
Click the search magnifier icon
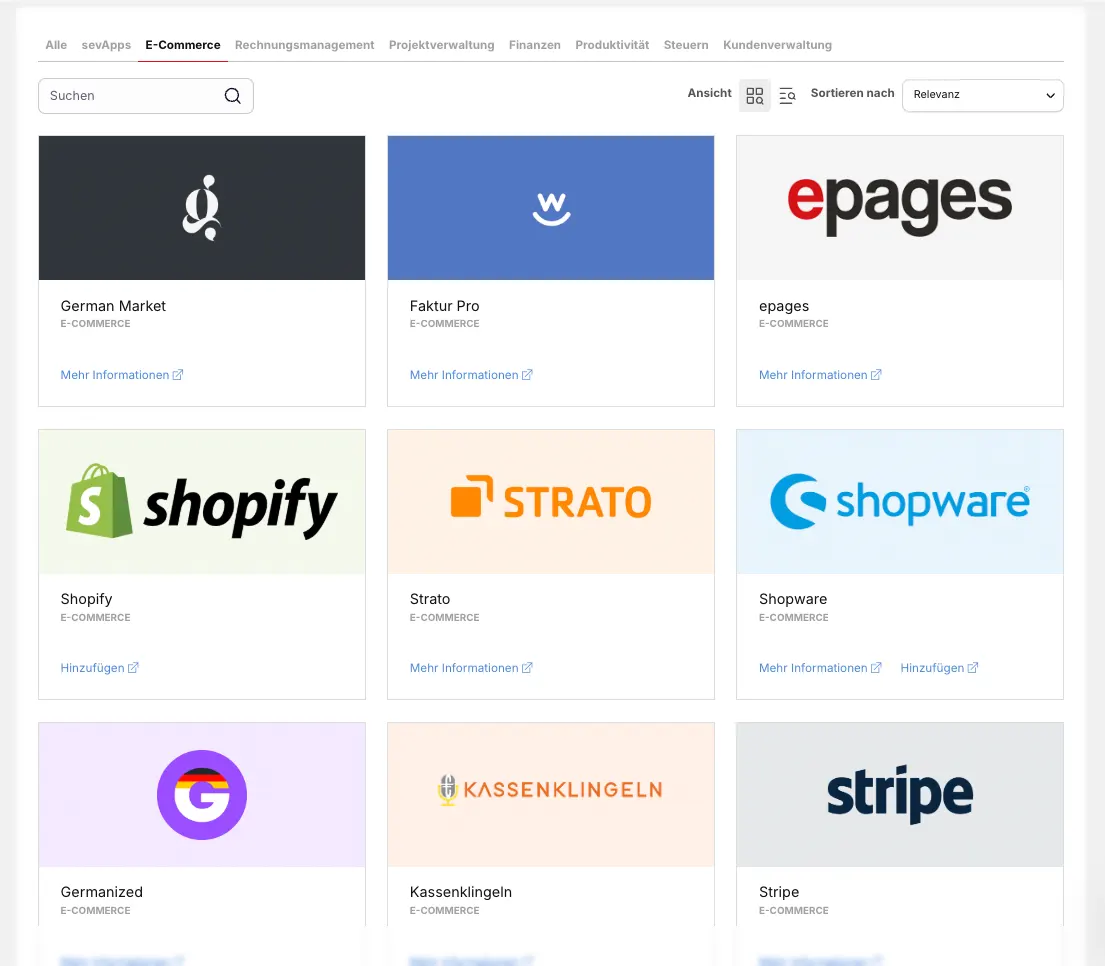coord(232,96)
